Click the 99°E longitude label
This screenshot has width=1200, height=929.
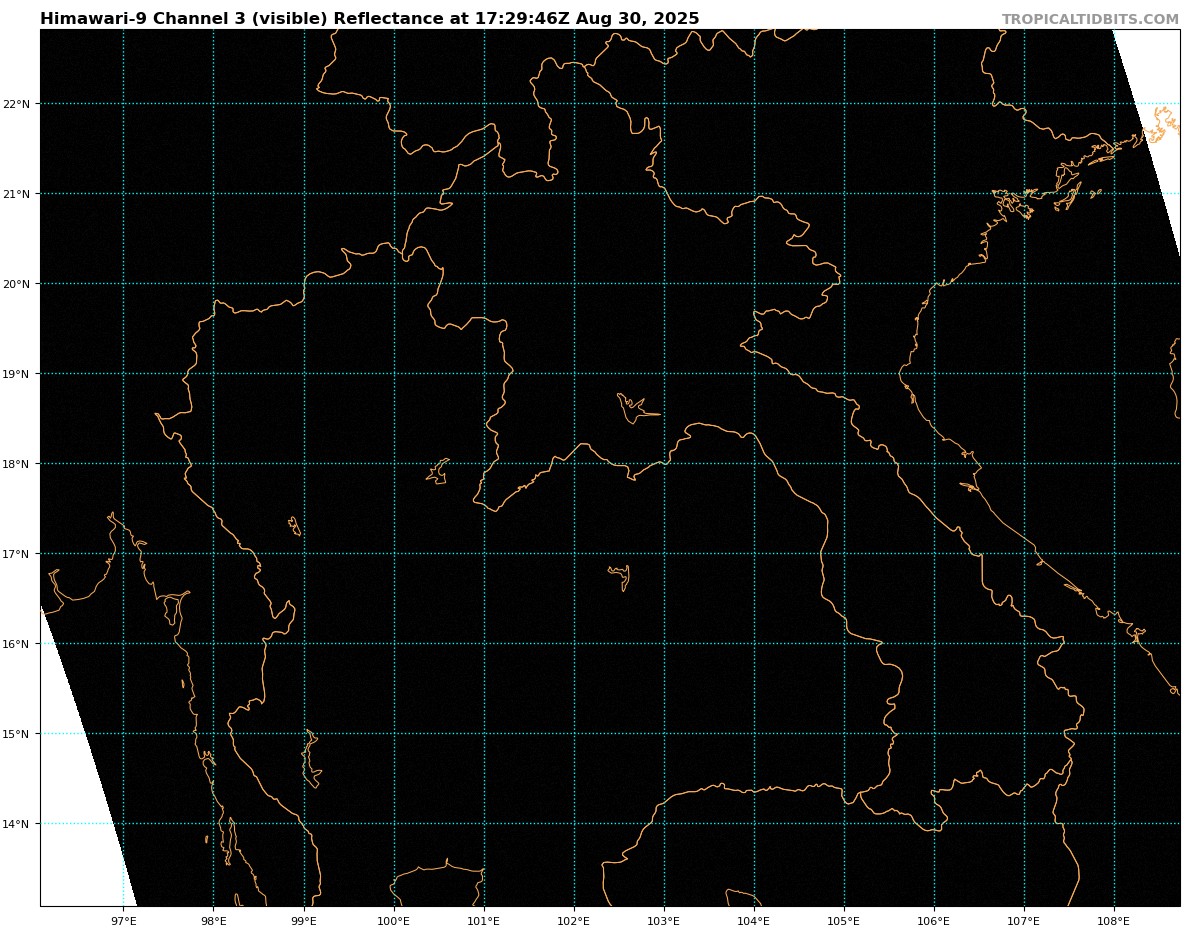tap(303, 921)
